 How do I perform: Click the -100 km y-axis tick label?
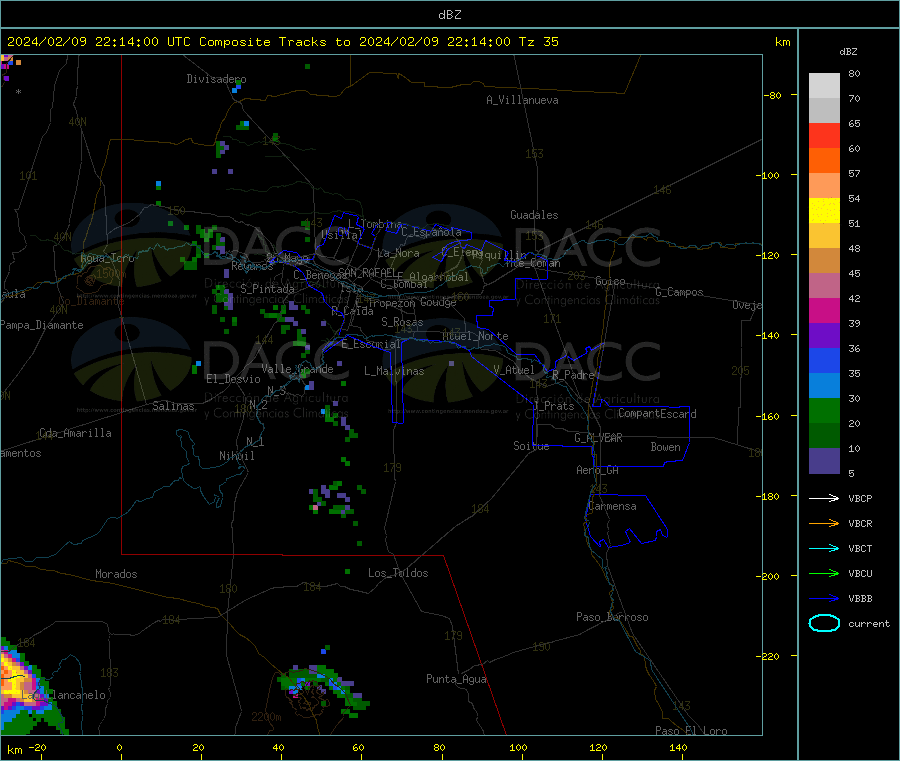coord(770,175)
